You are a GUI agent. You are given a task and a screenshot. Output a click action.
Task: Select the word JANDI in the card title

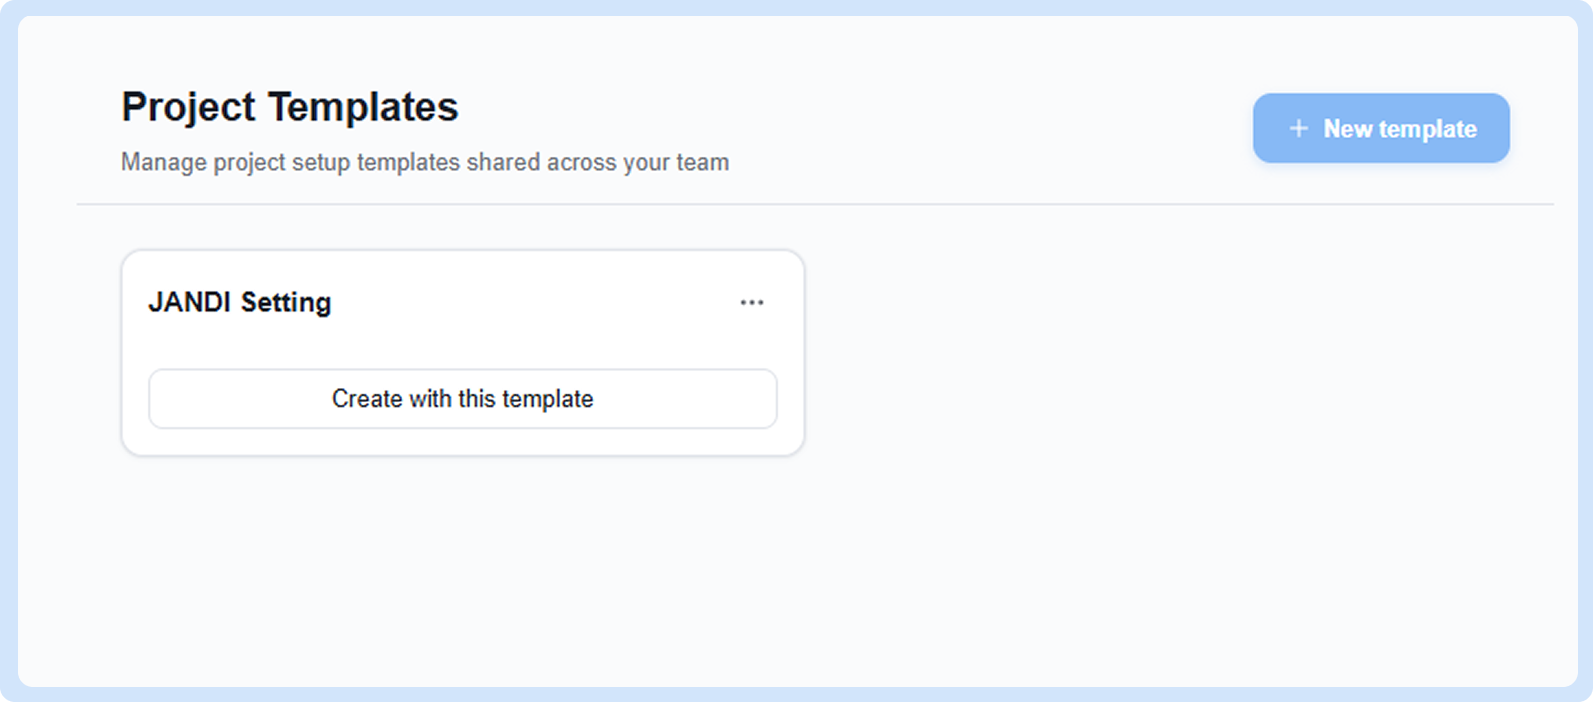pos(190,302)
